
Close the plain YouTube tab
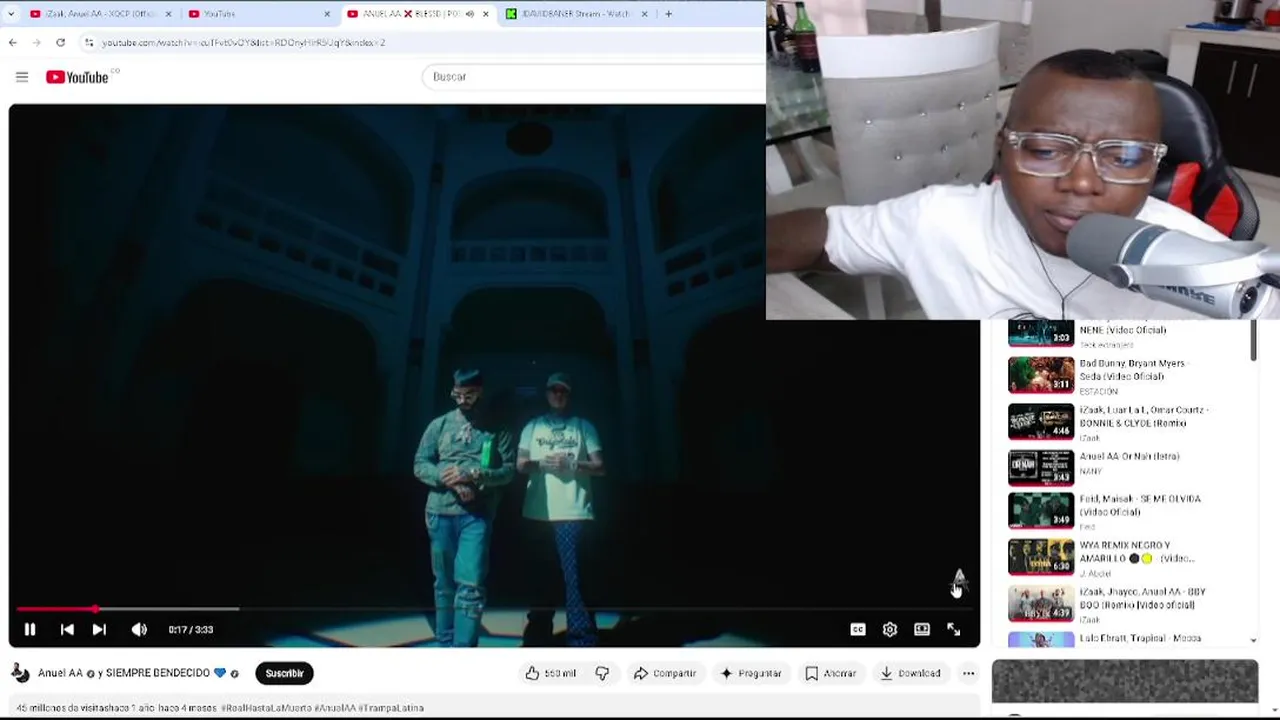coord(327,14)
